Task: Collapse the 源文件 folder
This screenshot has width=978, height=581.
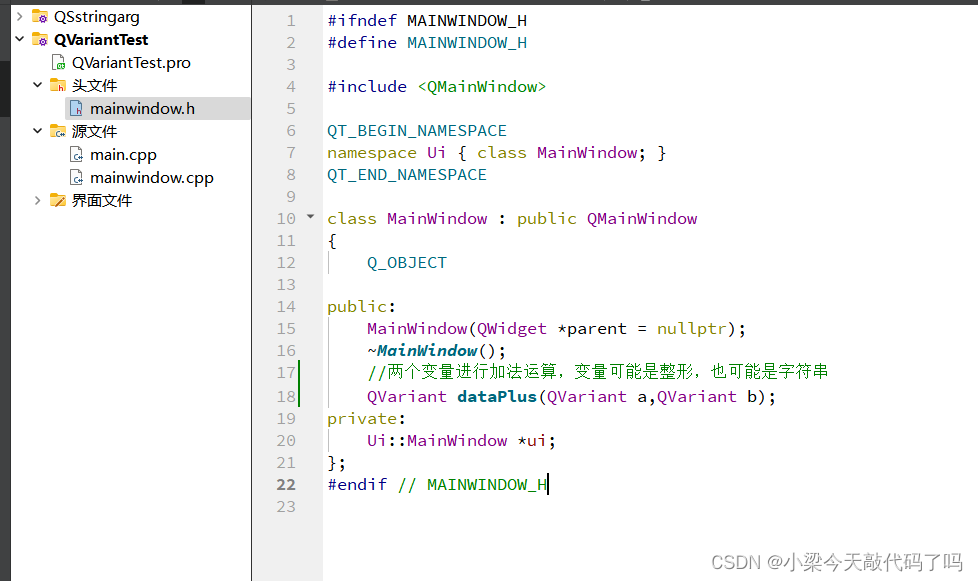Action: tap(37, 131)
